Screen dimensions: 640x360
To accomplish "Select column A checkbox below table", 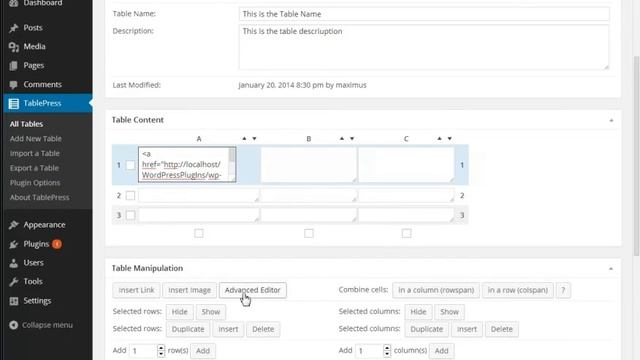I will [199, 233].
